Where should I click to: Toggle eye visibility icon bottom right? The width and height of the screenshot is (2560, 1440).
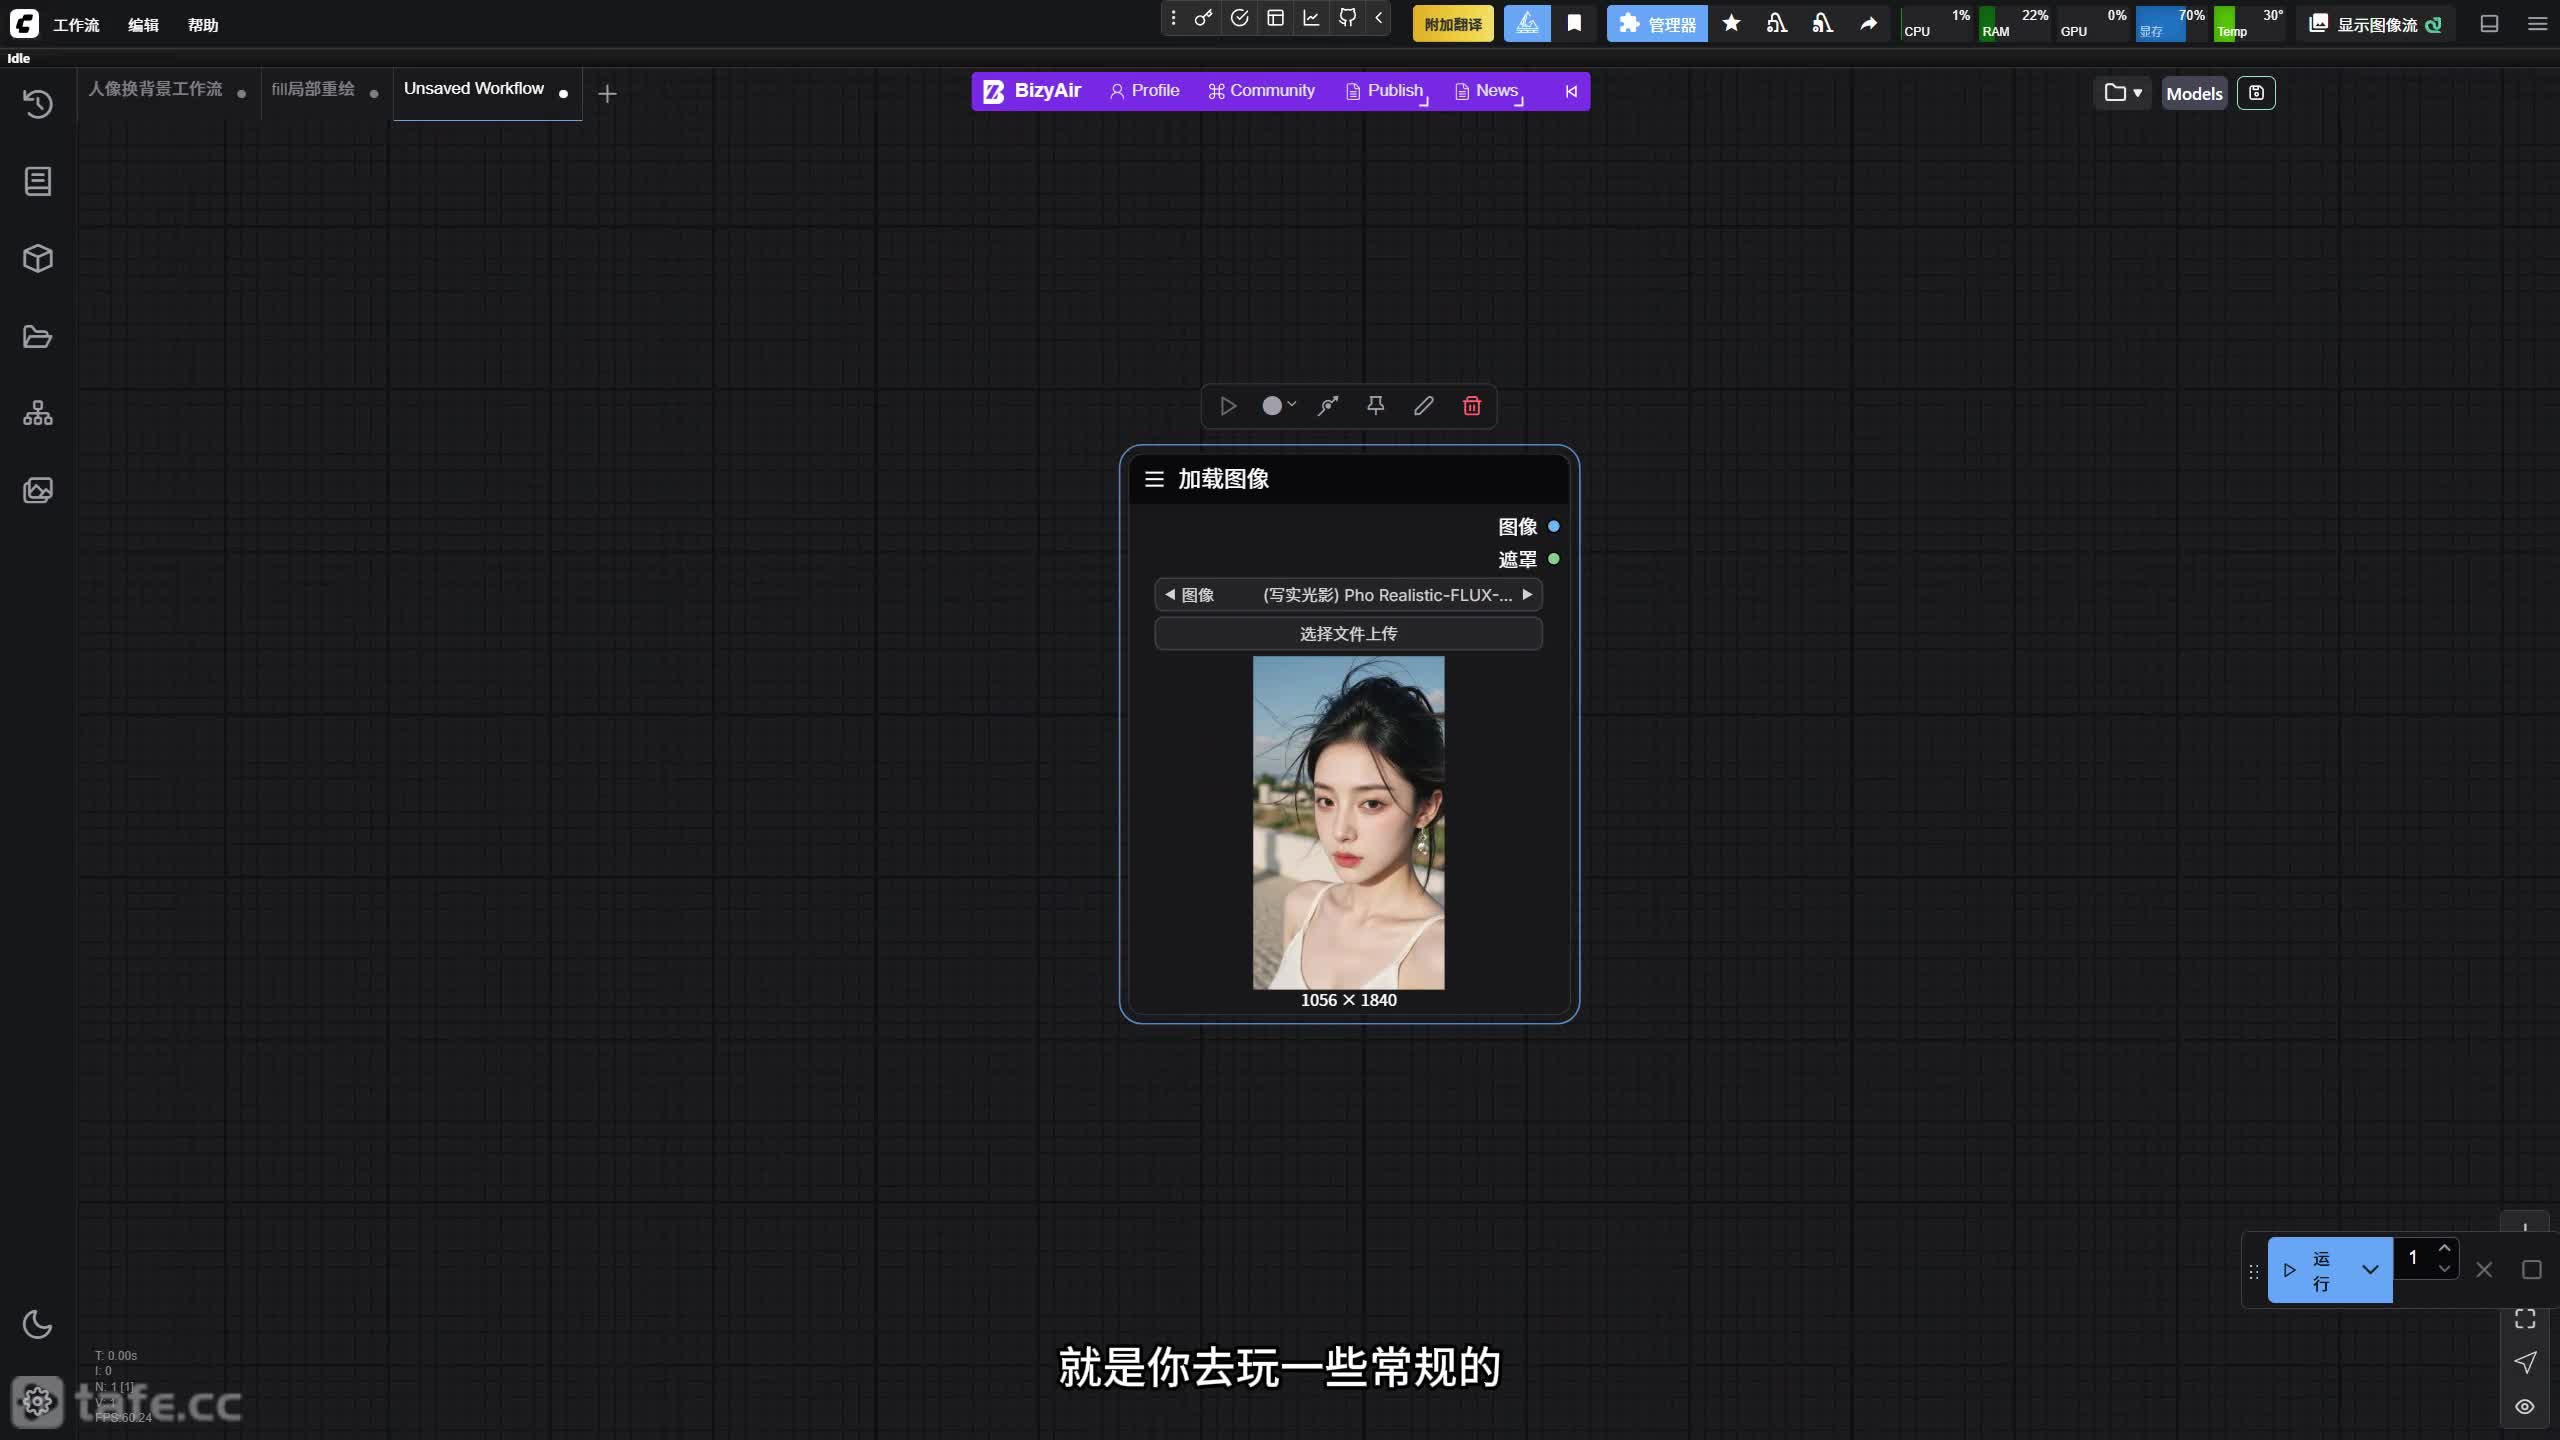(x=2525, y=1407)
